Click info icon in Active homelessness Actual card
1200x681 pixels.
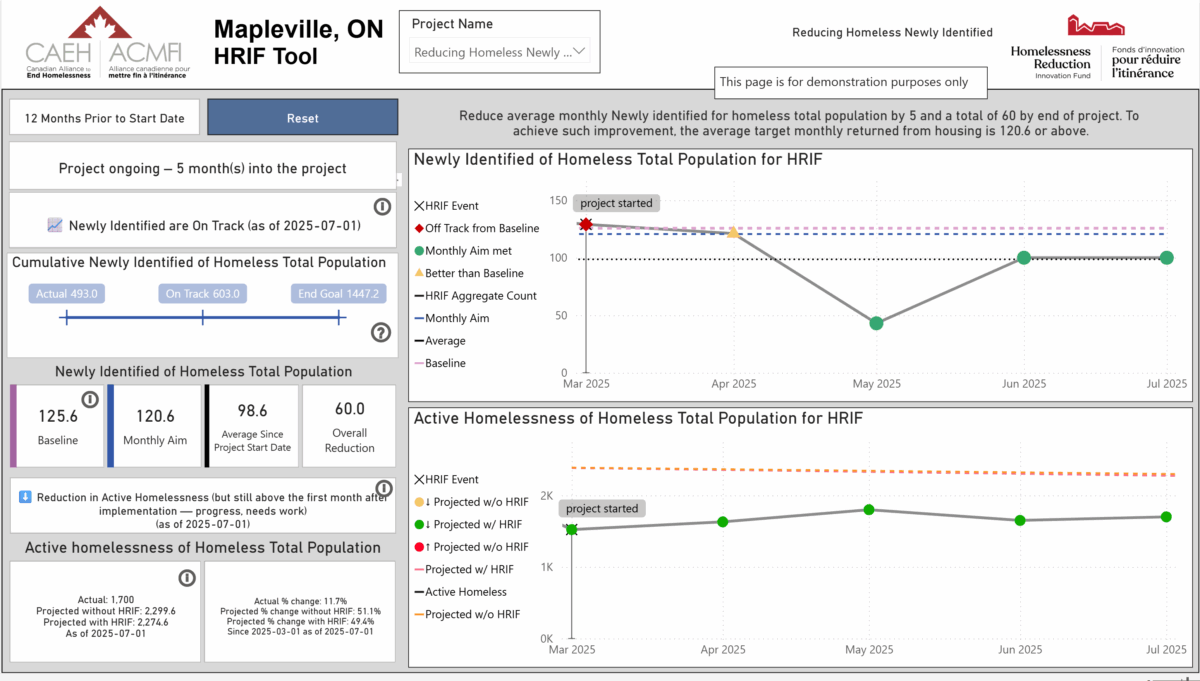tap(186, 577)
